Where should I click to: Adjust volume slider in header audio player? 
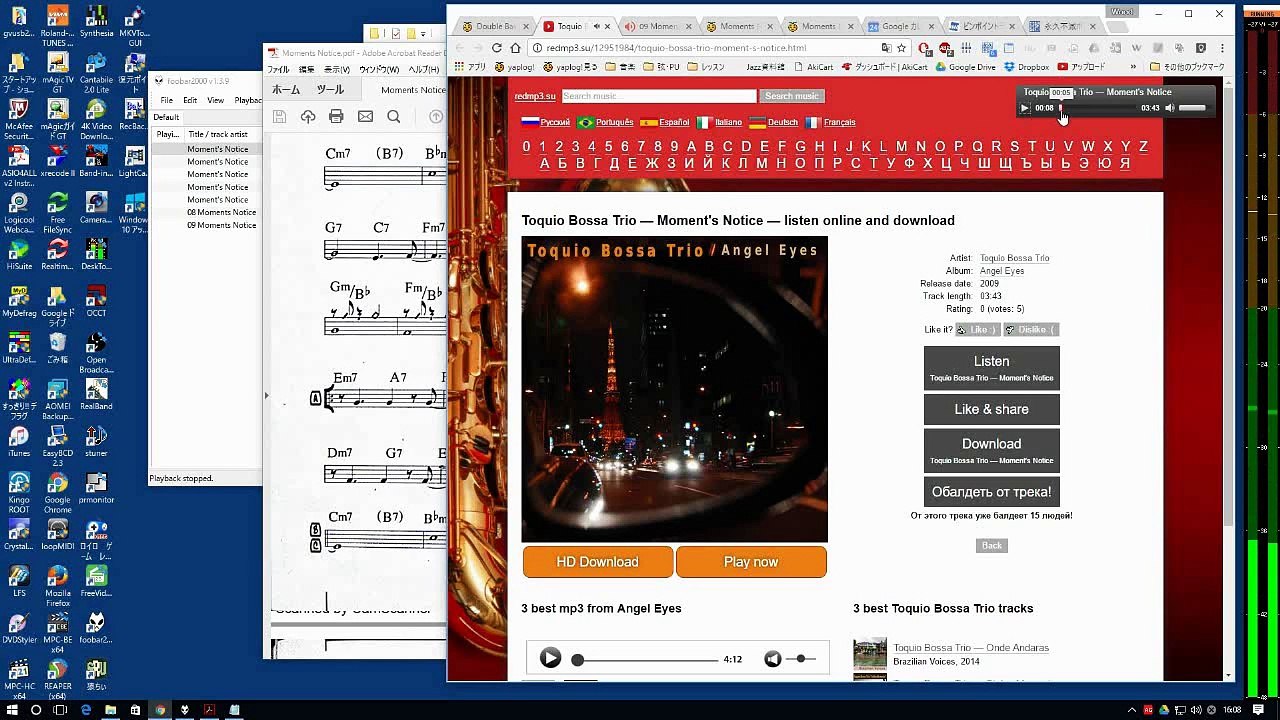(1192, 108)
